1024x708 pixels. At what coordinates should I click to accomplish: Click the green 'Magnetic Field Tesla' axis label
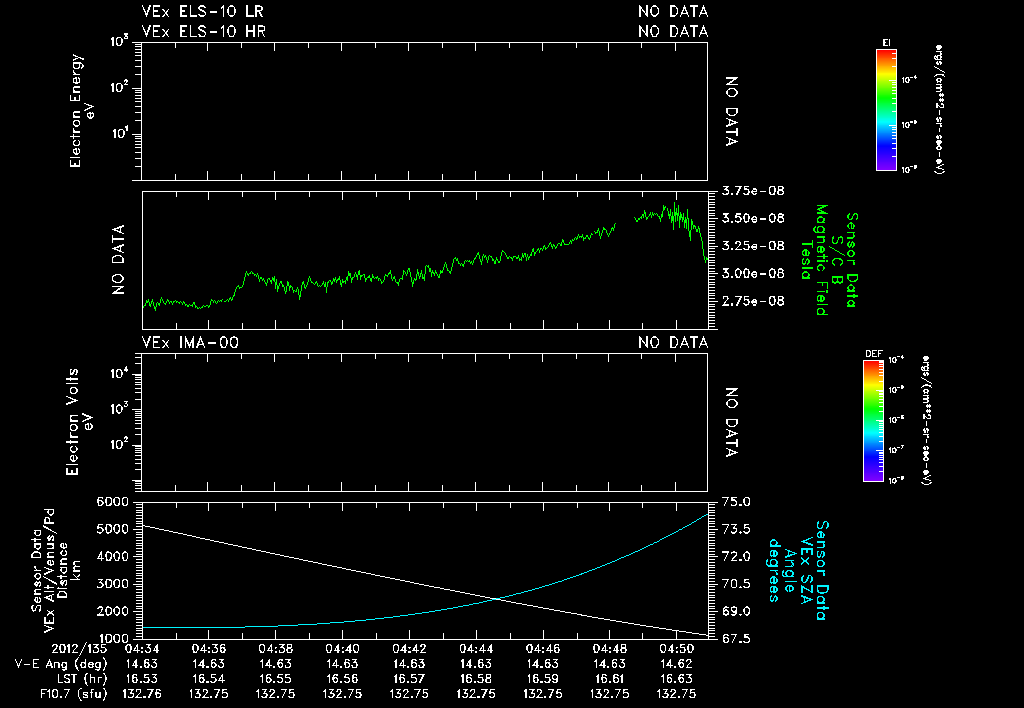pyautogui.click(x=814, y=260)
